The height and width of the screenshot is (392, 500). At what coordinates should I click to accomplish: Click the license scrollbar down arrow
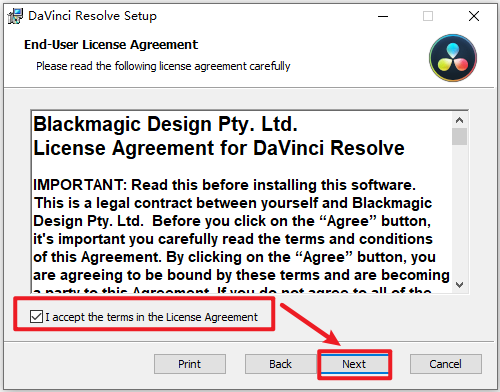(459, 285)
